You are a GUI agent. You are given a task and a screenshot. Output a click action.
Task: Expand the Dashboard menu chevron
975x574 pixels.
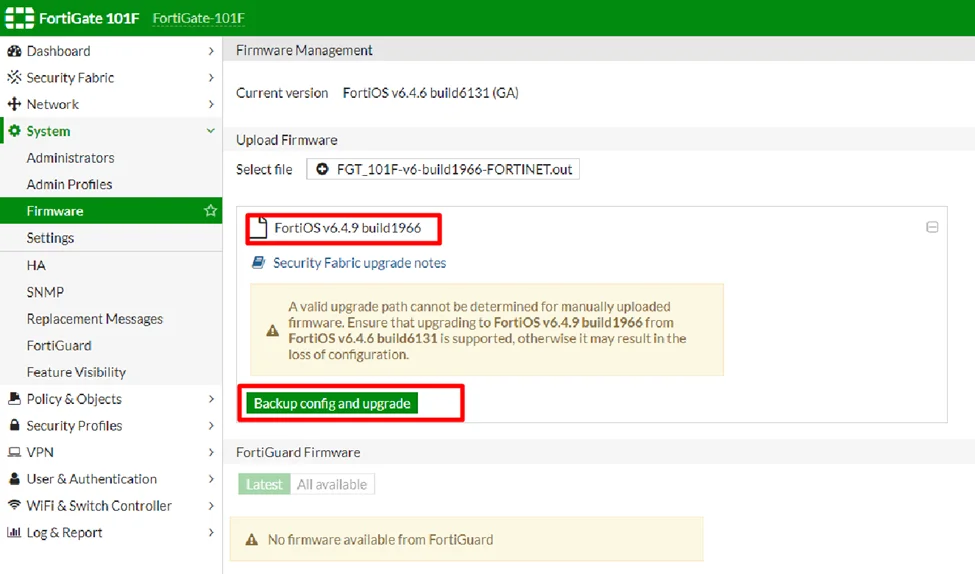click(x=211, y=51)
